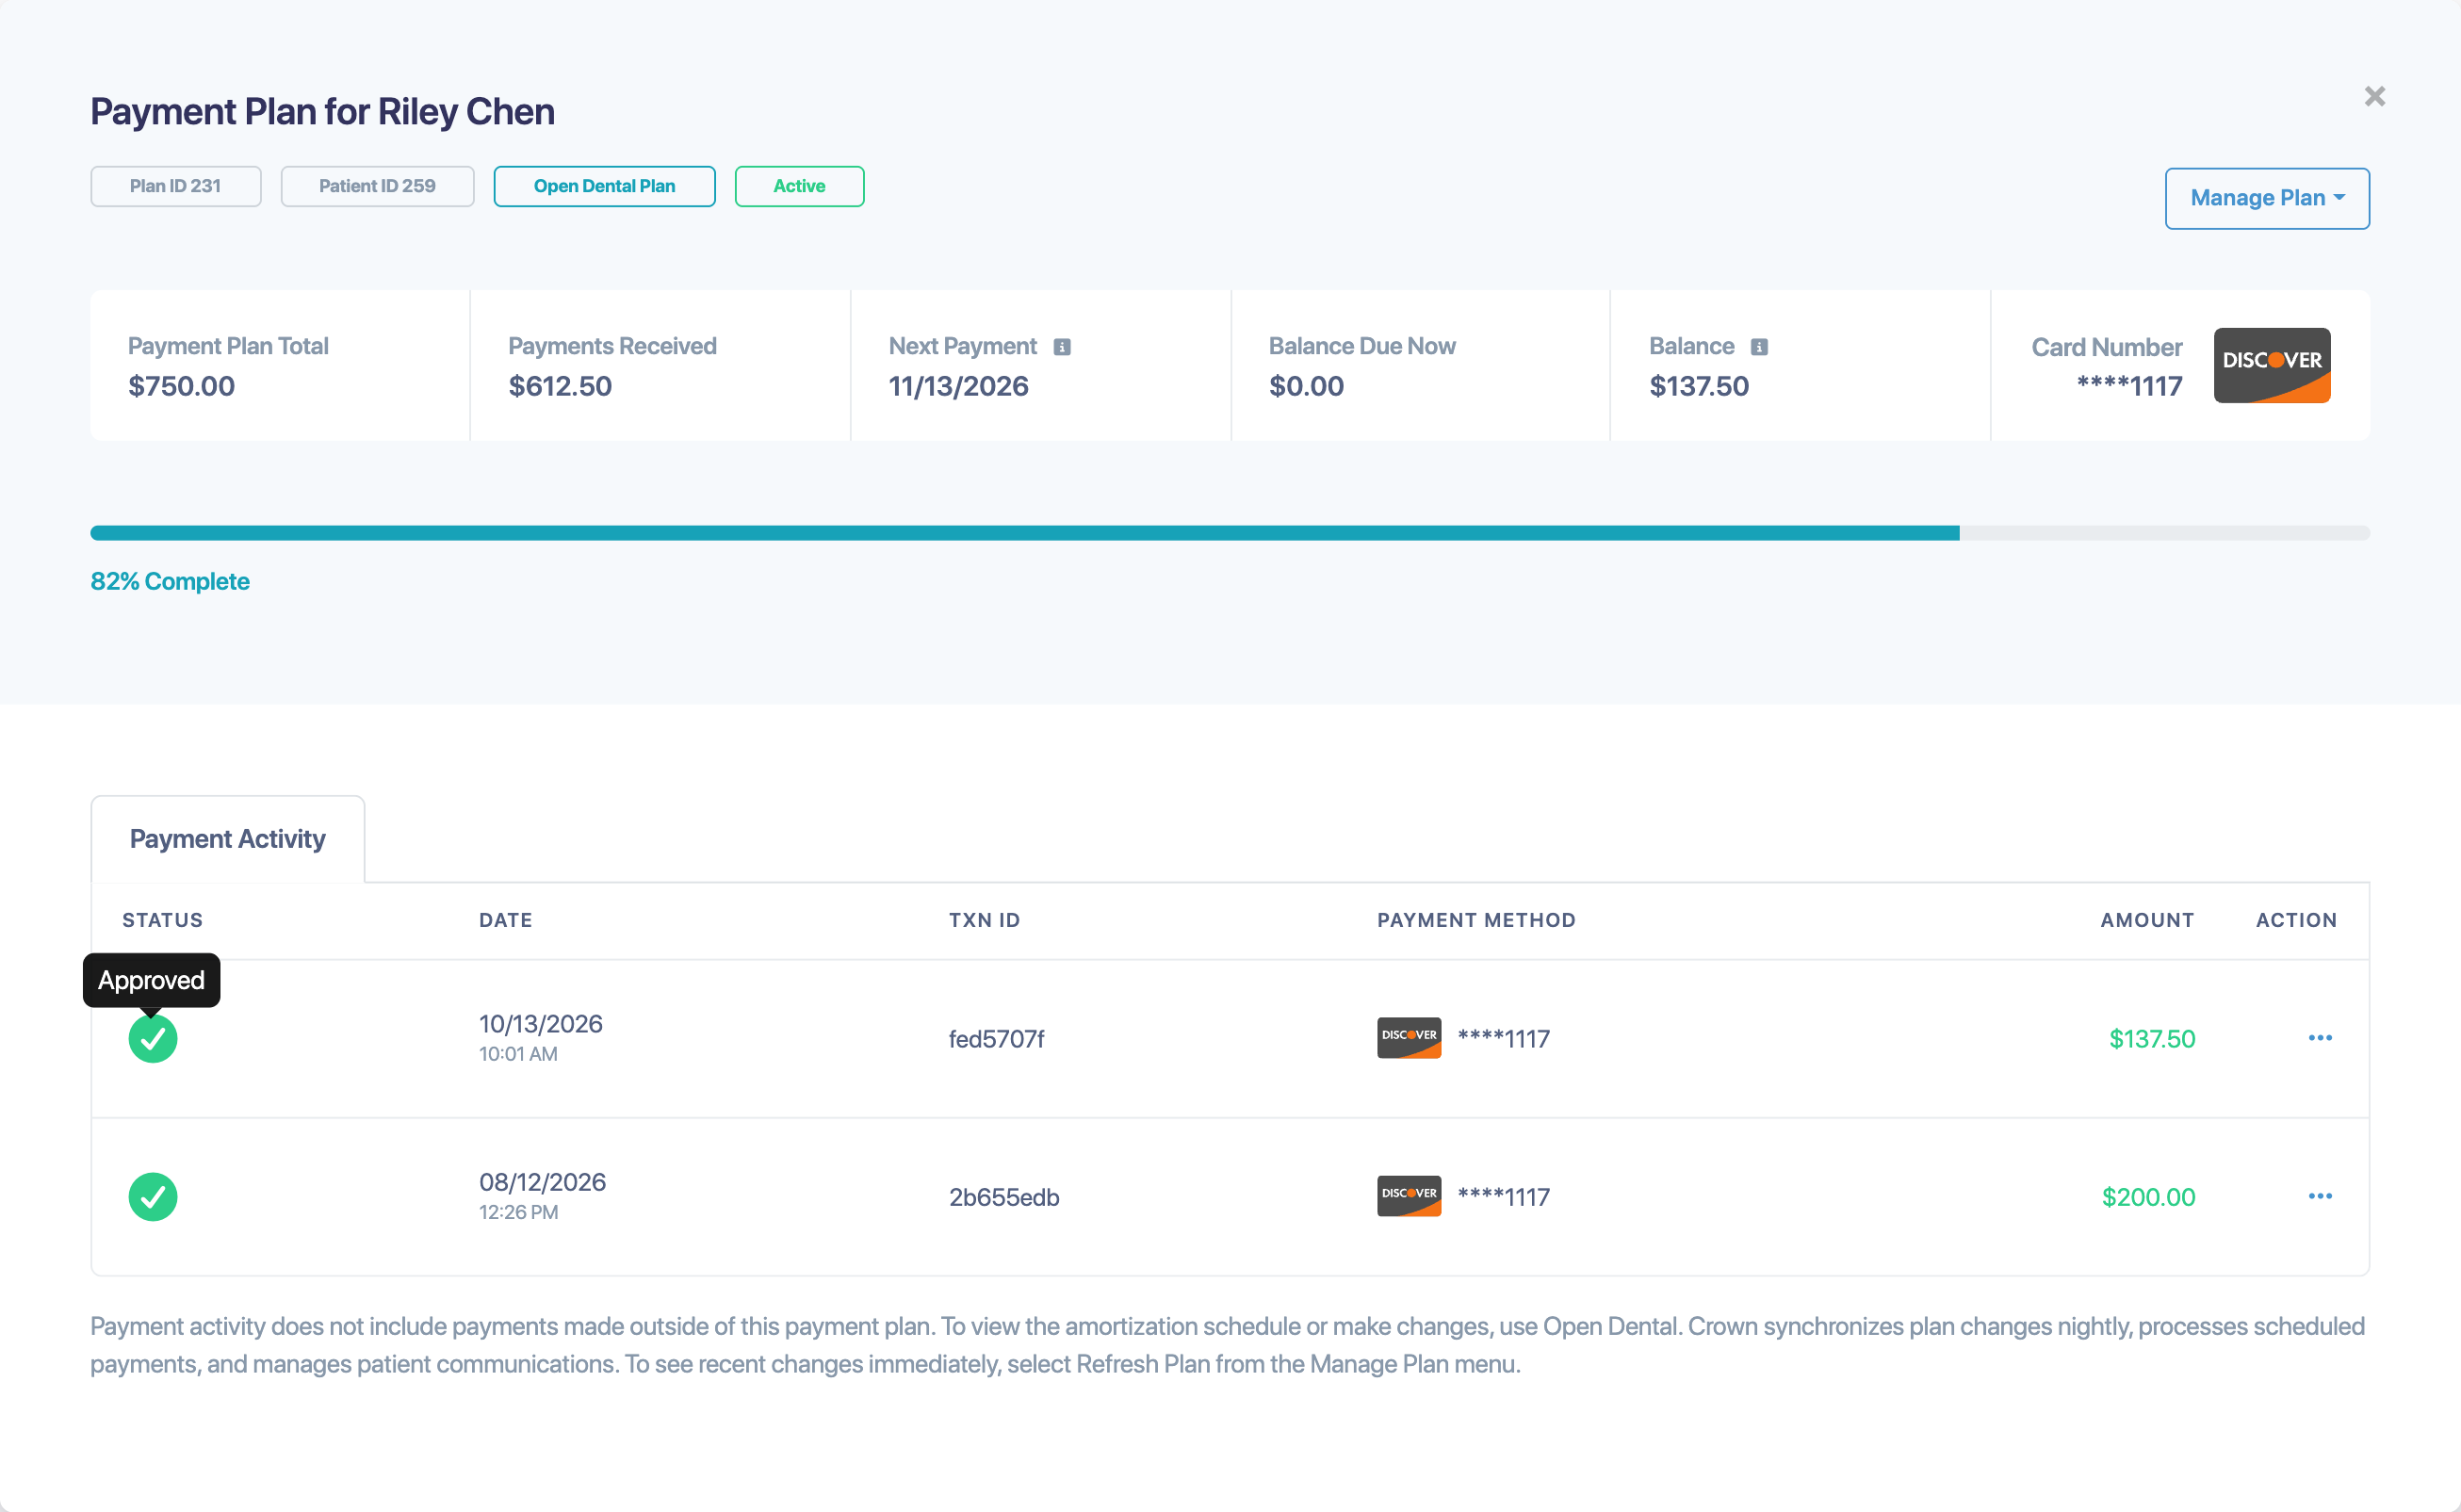Click the 82% Complete label
2461x1512 pixels.
170,581
